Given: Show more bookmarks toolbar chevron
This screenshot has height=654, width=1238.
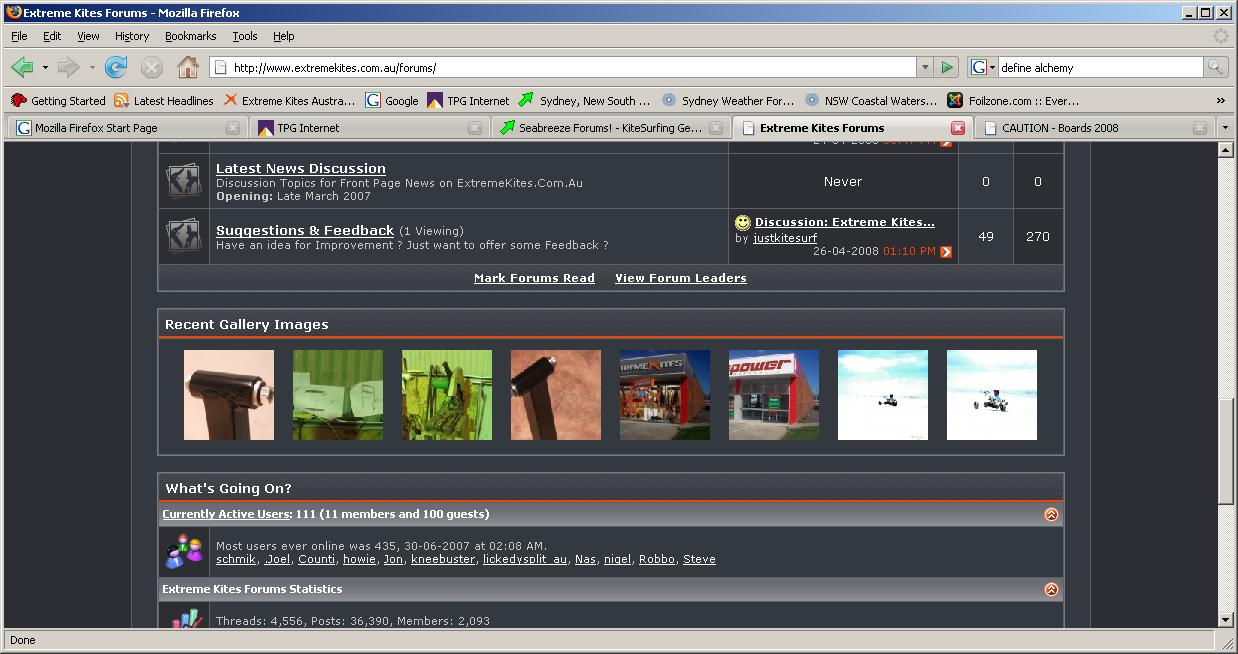Looking at the screenshot, I should coord(1220,101).
